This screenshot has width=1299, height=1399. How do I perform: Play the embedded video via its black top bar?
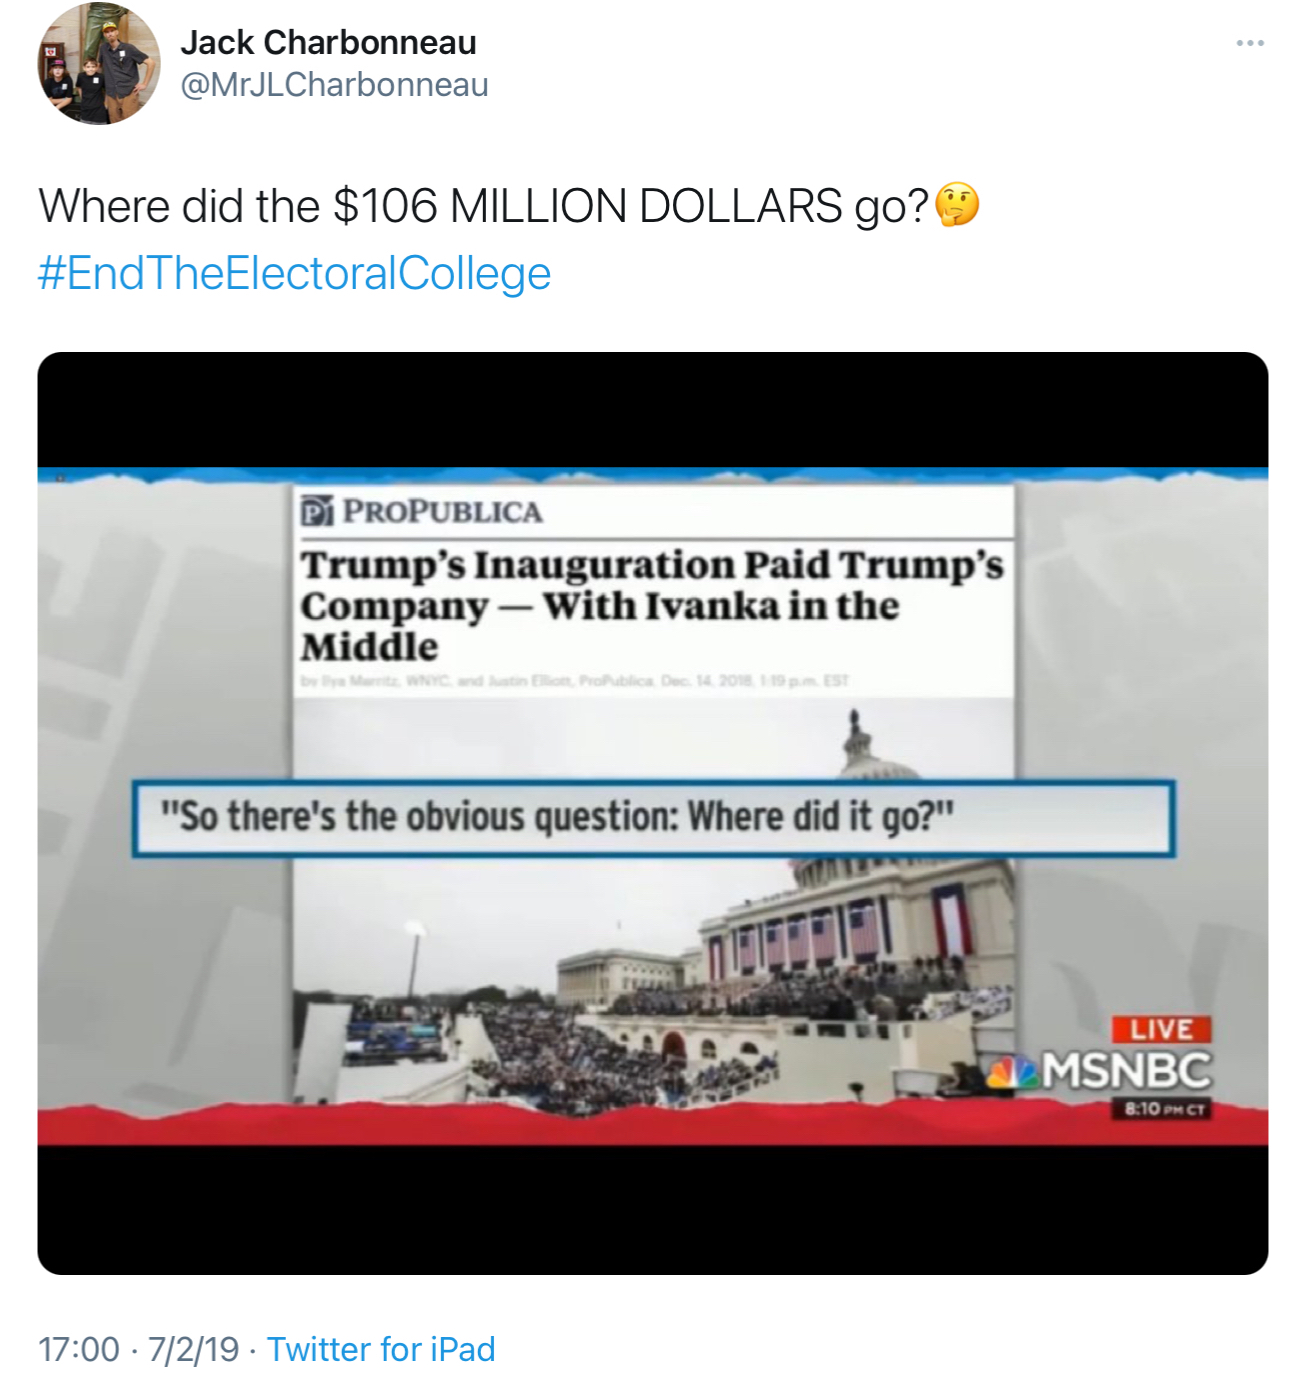click(x=652, y=408)
